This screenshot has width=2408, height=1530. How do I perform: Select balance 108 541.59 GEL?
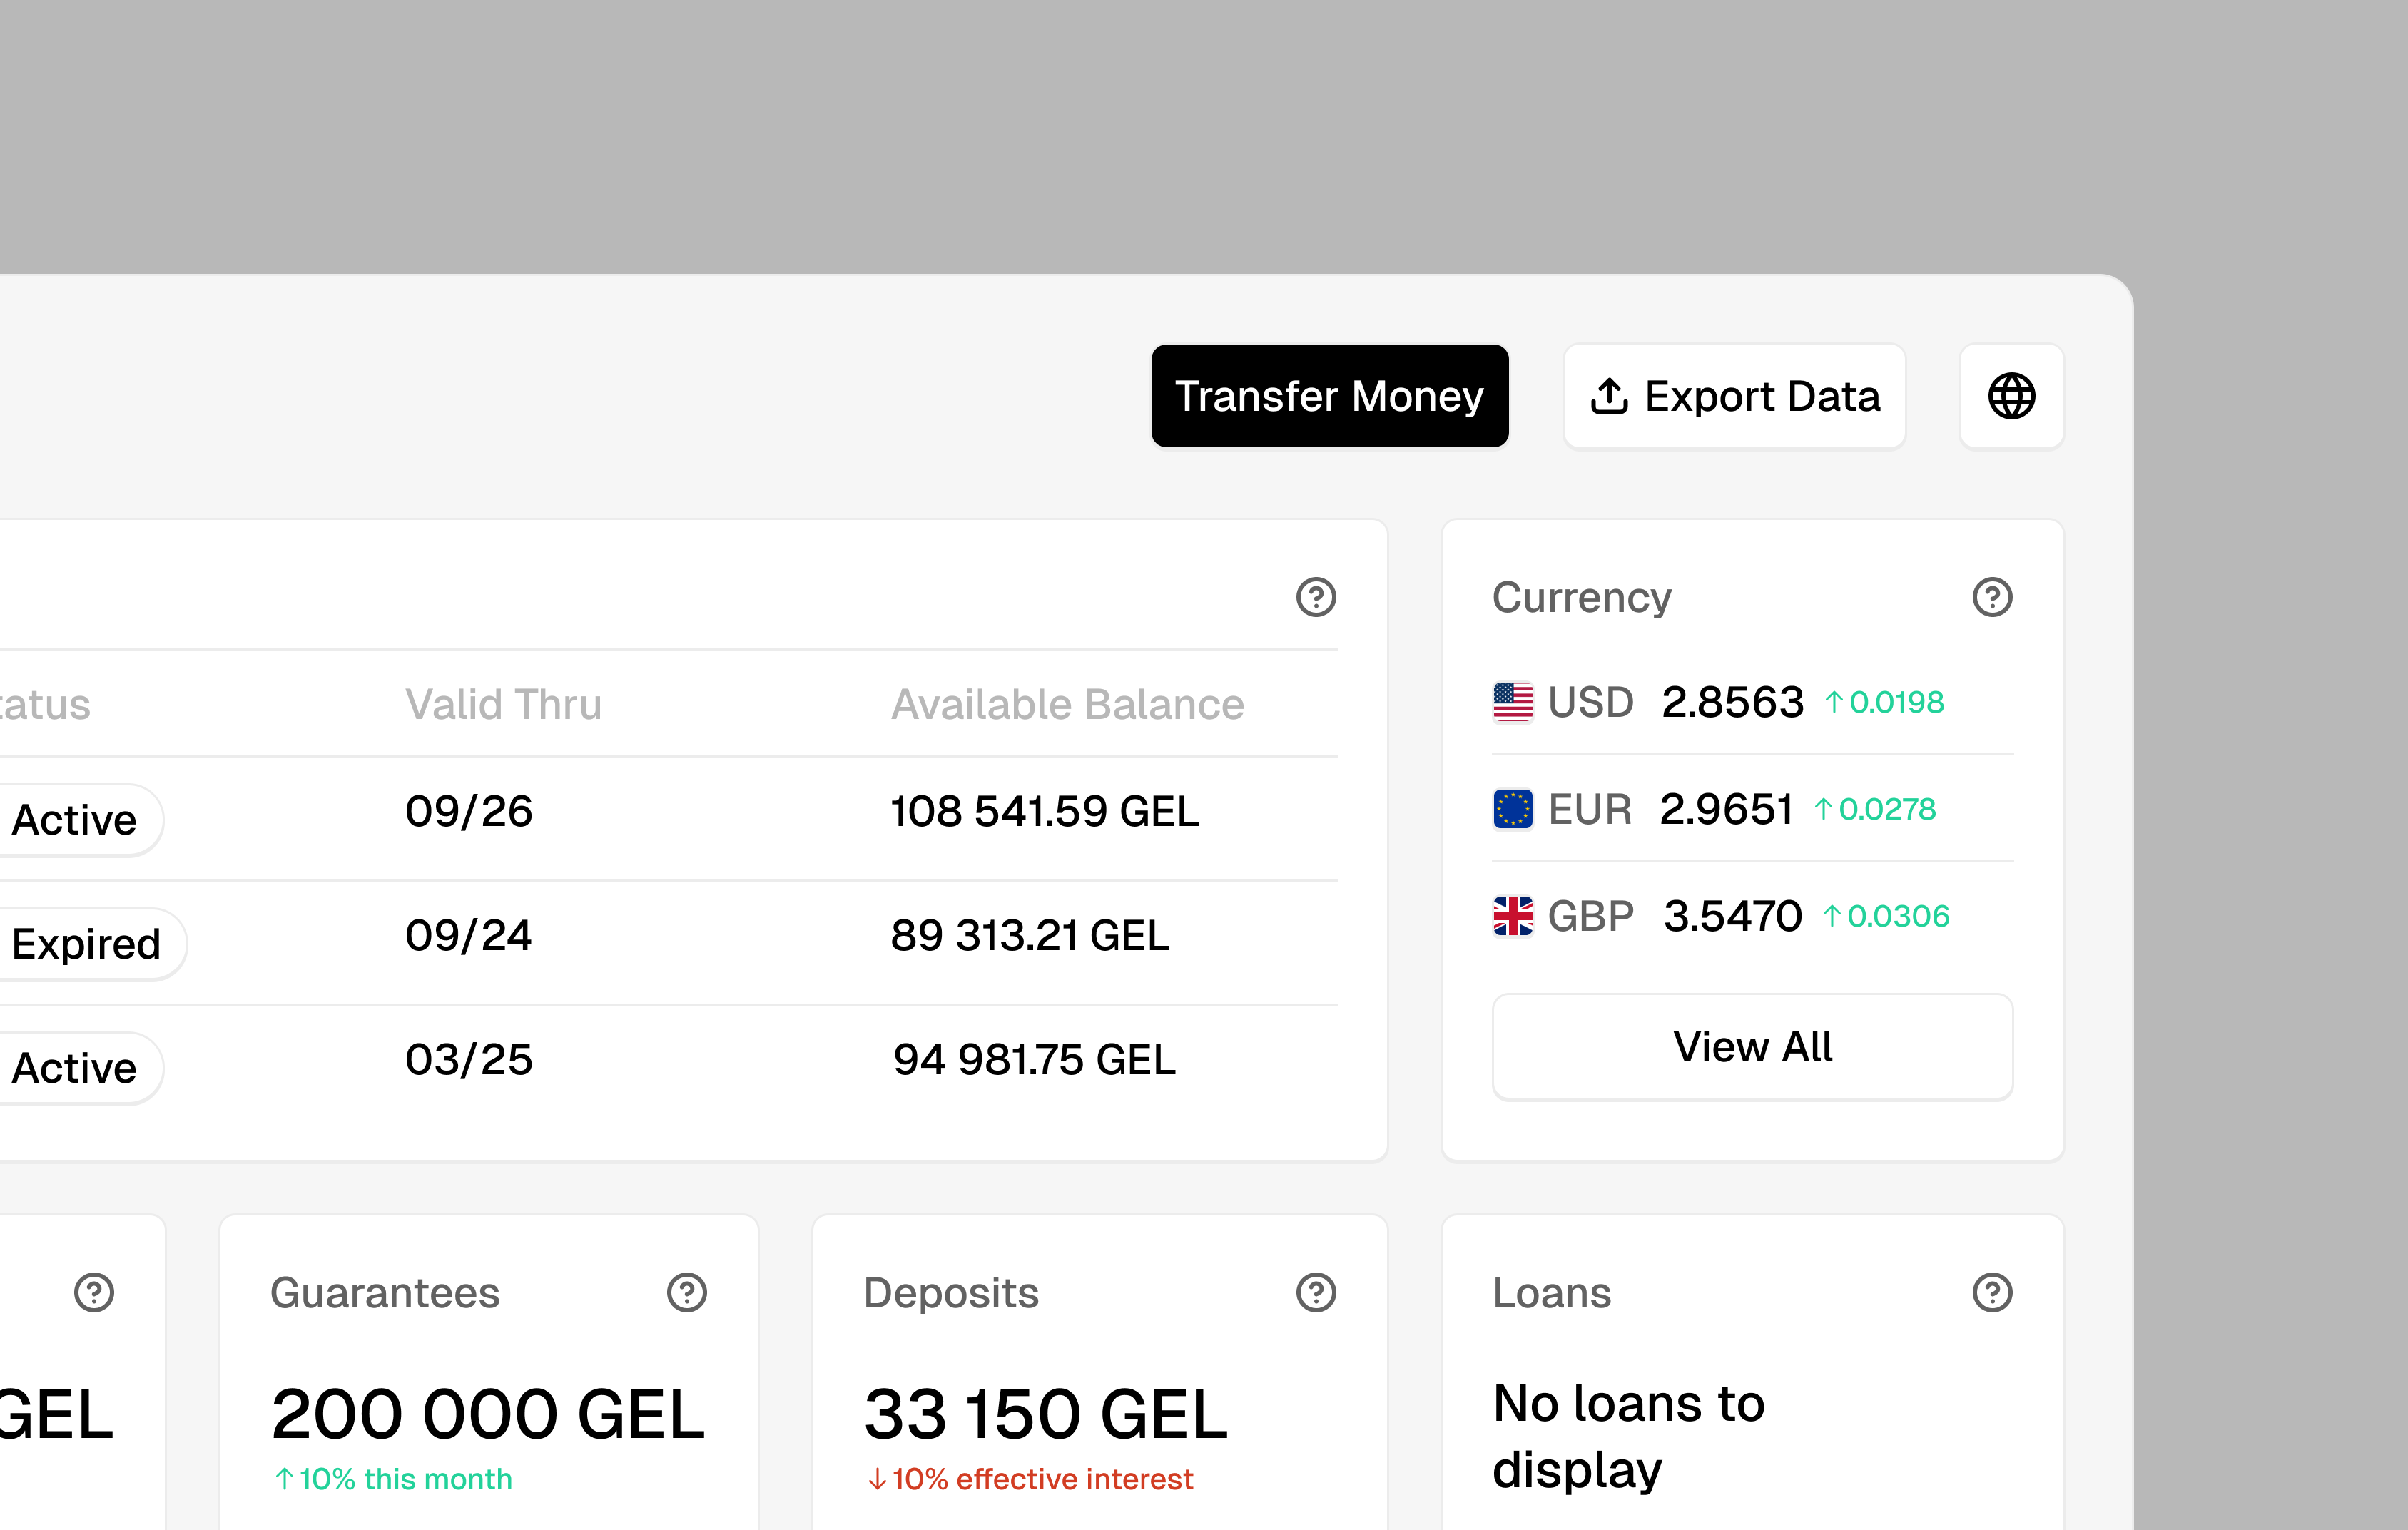click(1044, 811)
